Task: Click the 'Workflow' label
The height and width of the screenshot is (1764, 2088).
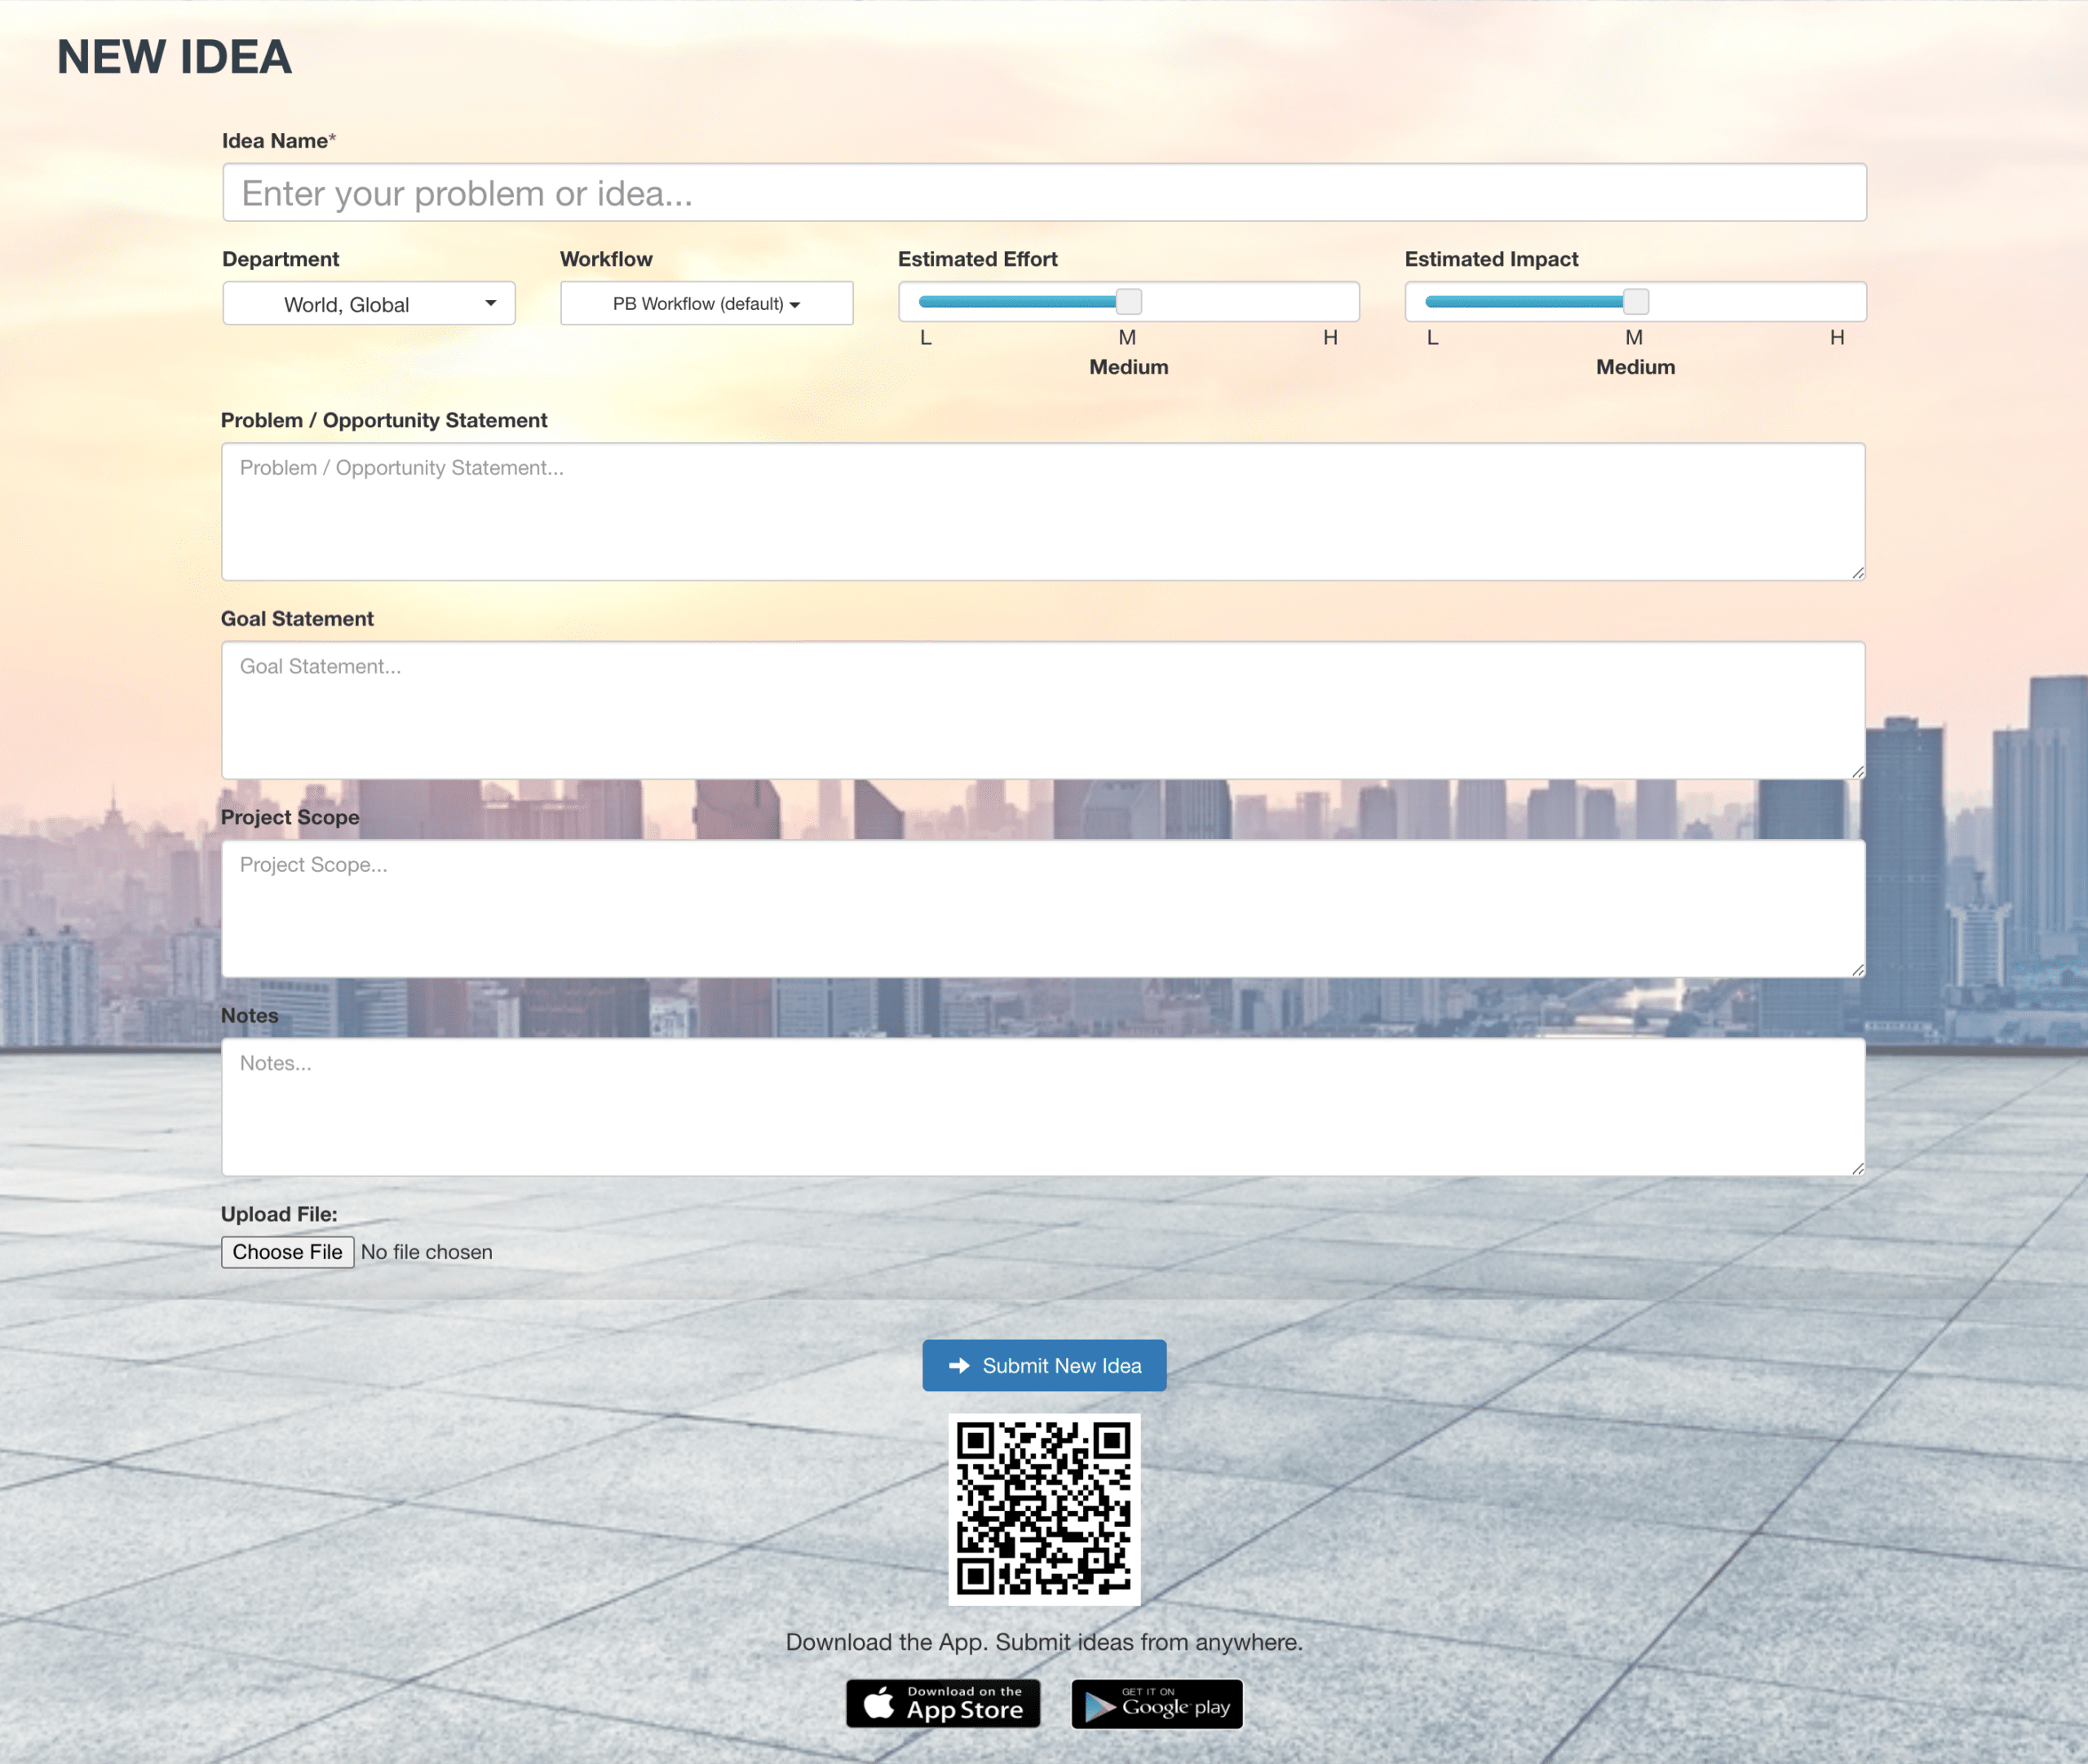Action: click(x=606, y=259)
